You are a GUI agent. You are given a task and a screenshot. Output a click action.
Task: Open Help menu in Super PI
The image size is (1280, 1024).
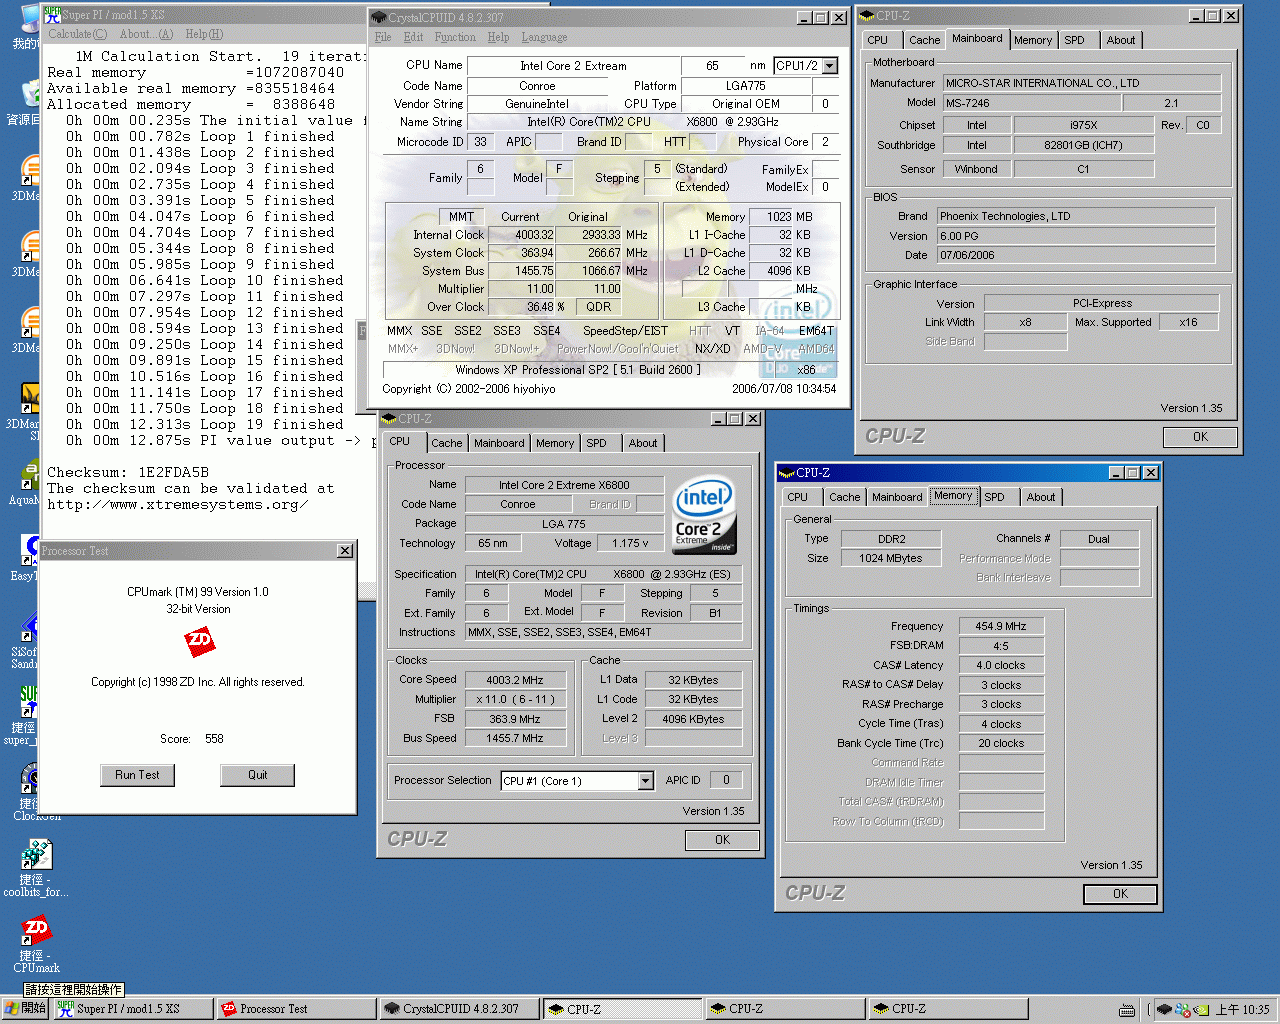(204, 34)
